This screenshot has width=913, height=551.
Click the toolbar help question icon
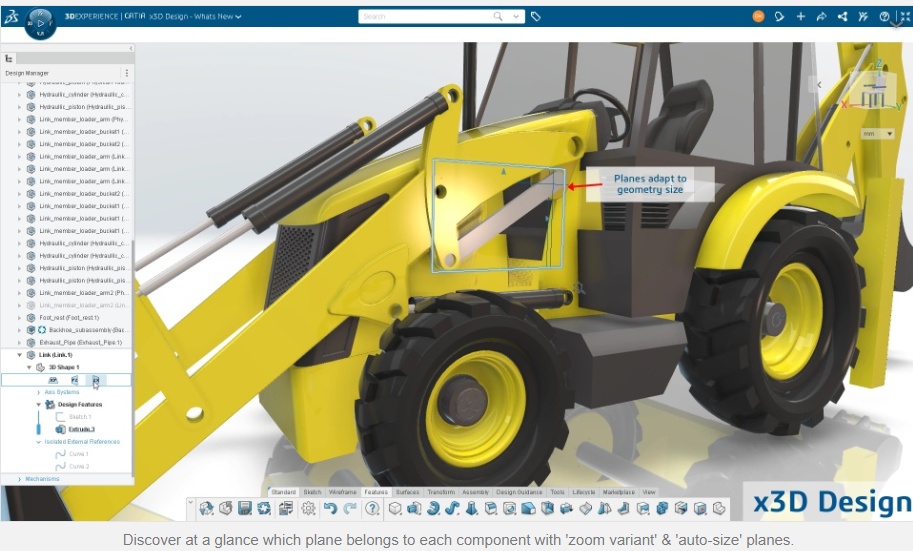point(372,508)
